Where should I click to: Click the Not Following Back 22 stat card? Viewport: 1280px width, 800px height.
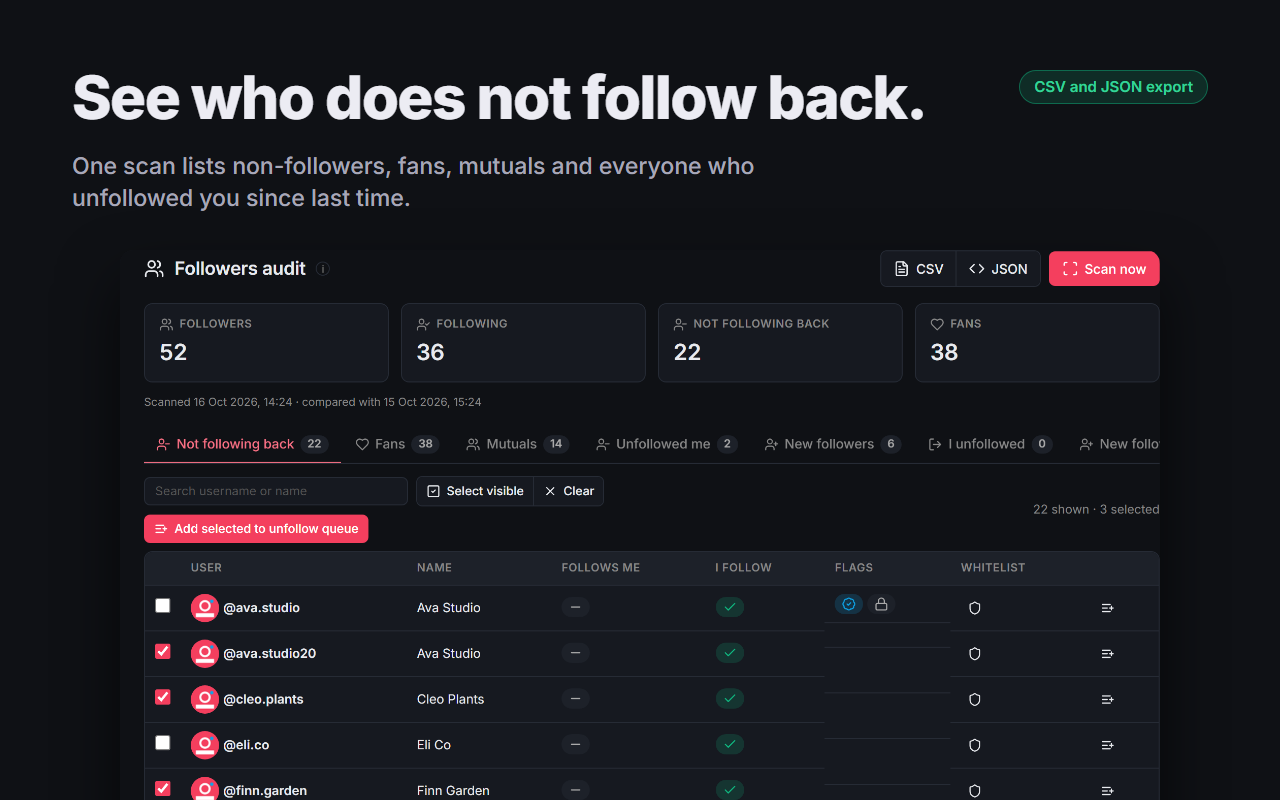coord(780,343)
